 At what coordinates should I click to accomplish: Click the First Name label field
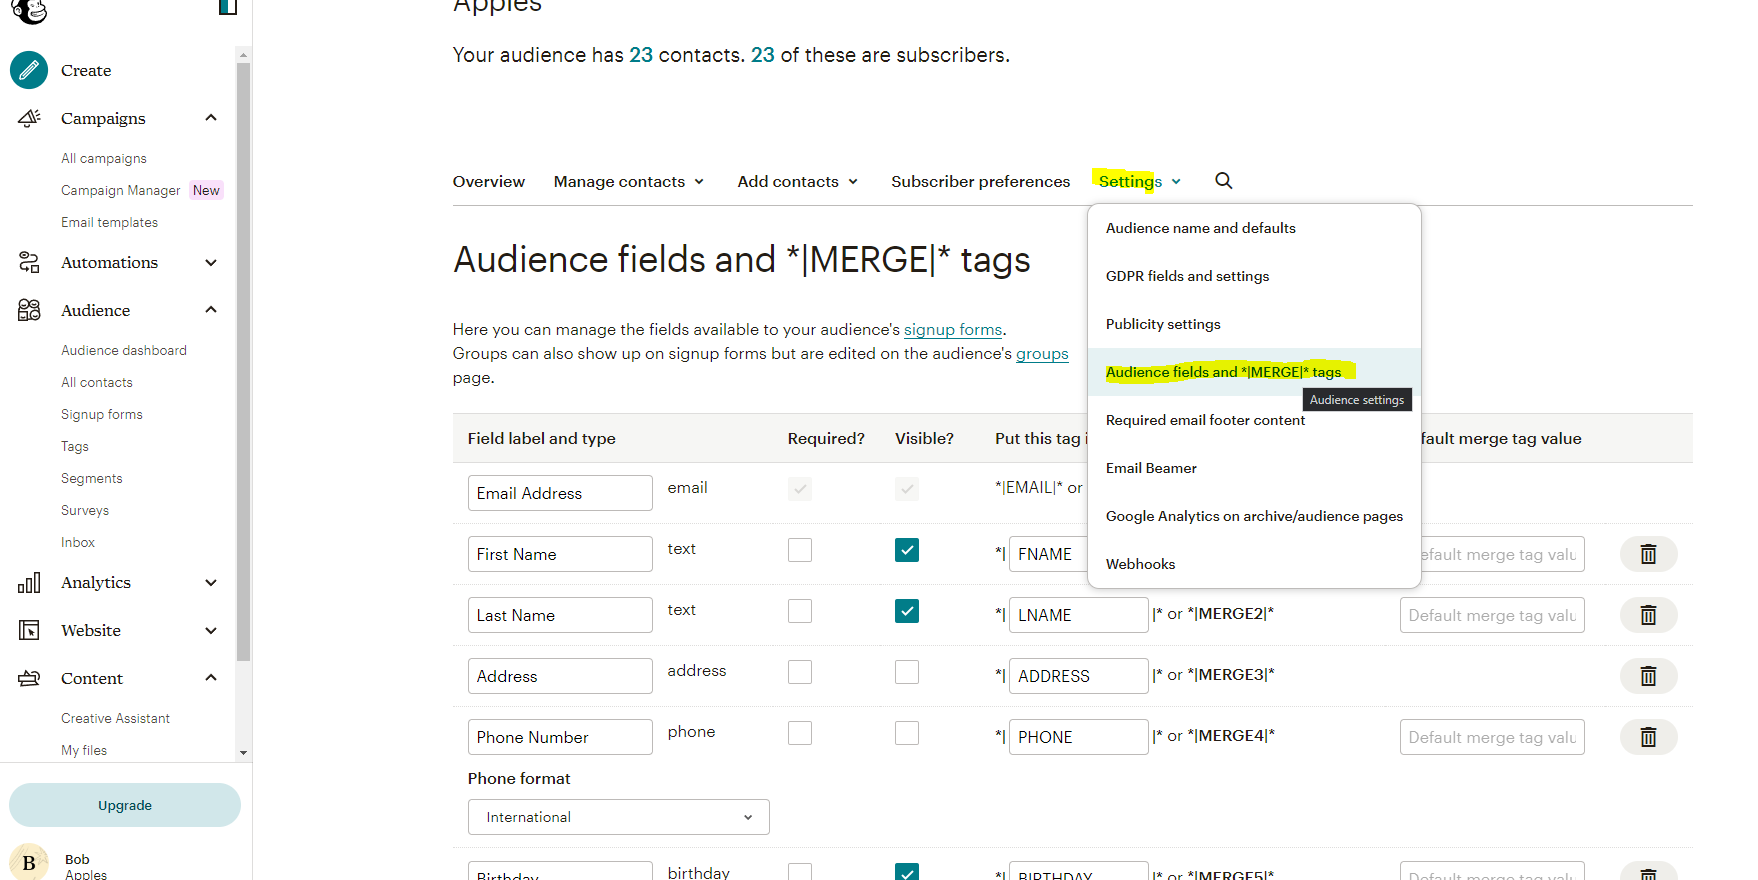click(560, 554)
